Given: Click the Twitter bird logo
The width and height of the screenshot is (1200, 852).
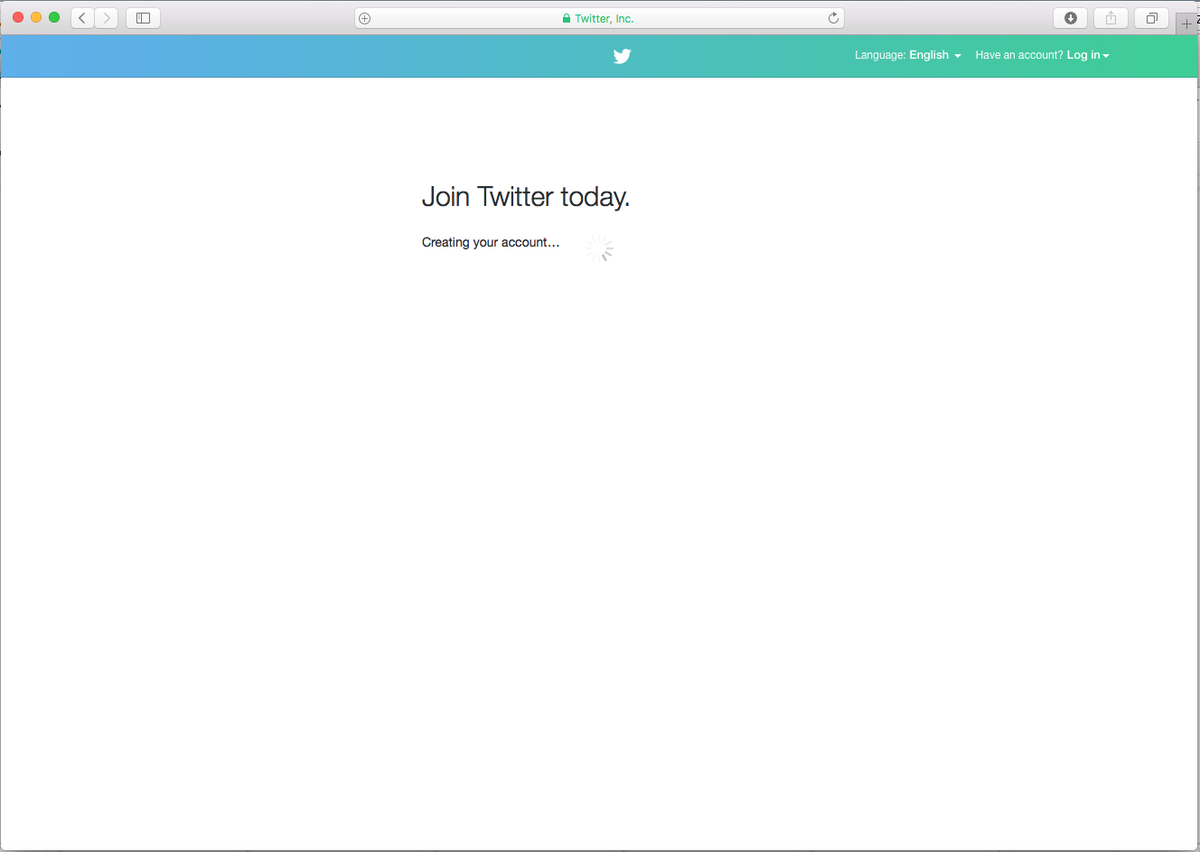Looking at the screenshot, I should click(622, 56).
